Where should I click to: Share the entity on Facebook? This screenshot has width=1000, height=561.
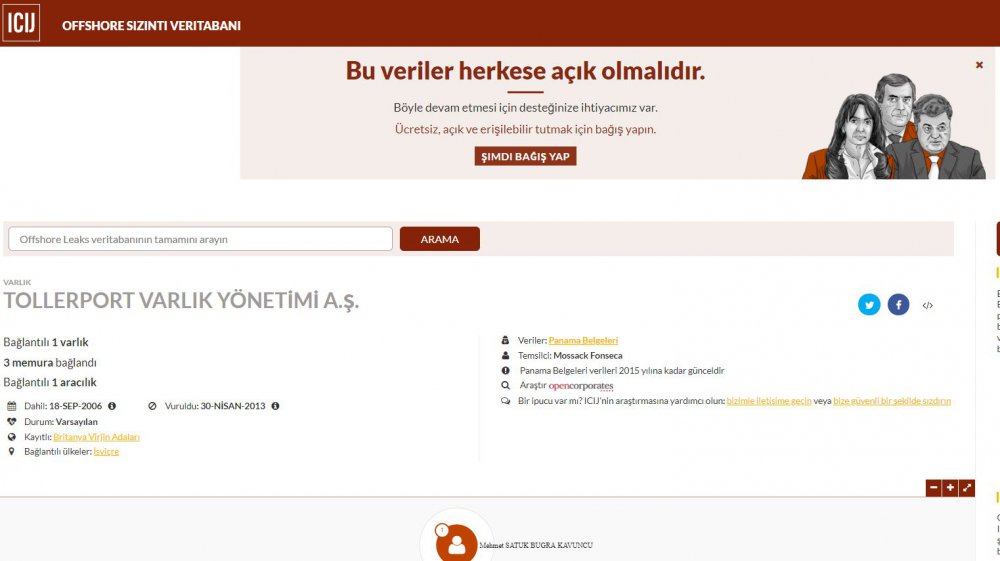[x=898, y=305]
